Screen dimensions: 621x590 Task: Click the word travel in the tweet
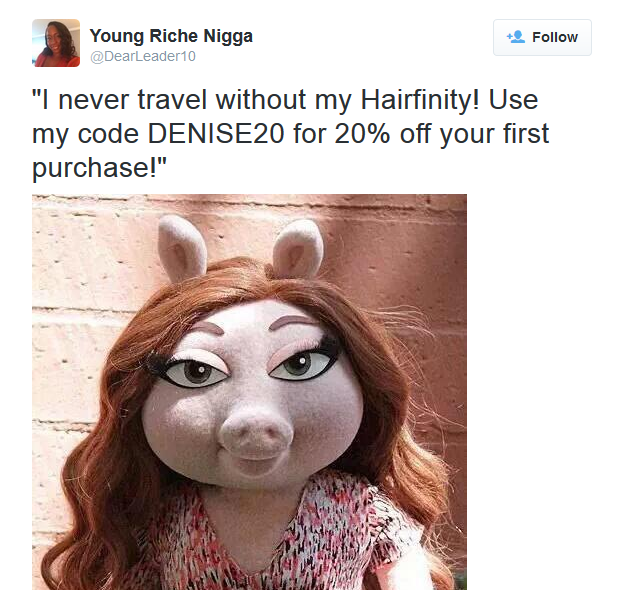[172, 99]
